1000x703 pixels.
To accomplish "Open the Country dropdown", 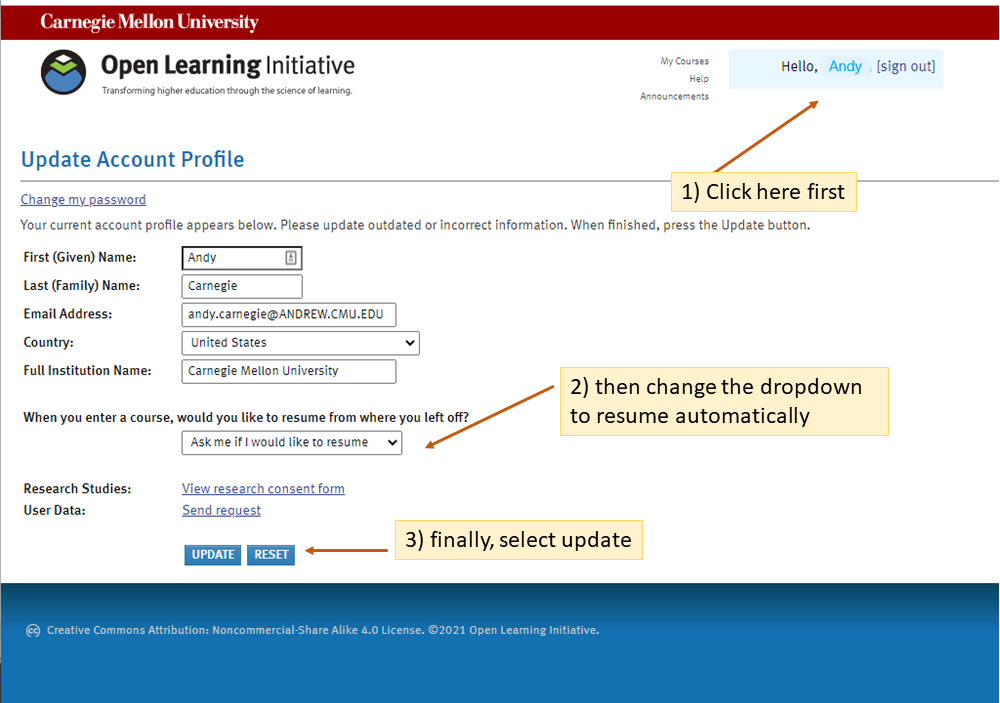I will coord(300,343).
